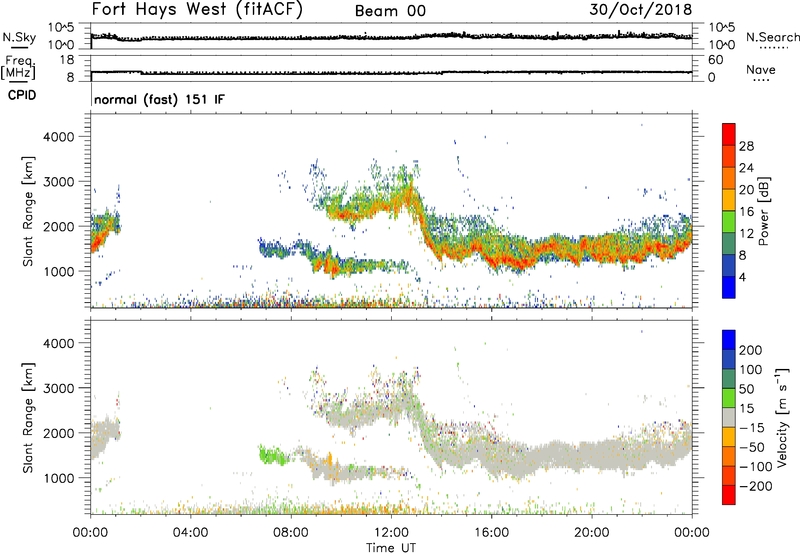
Task: Click the '100' tick on Velocity colorbar
Action: 750,369
